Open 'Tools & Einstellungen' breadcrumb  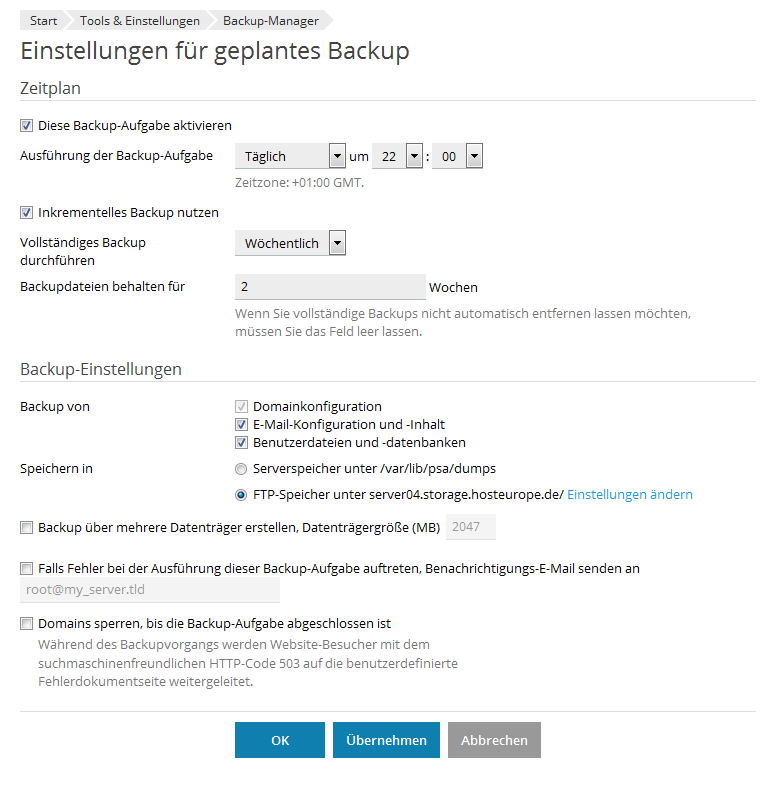tap(140, 21)
